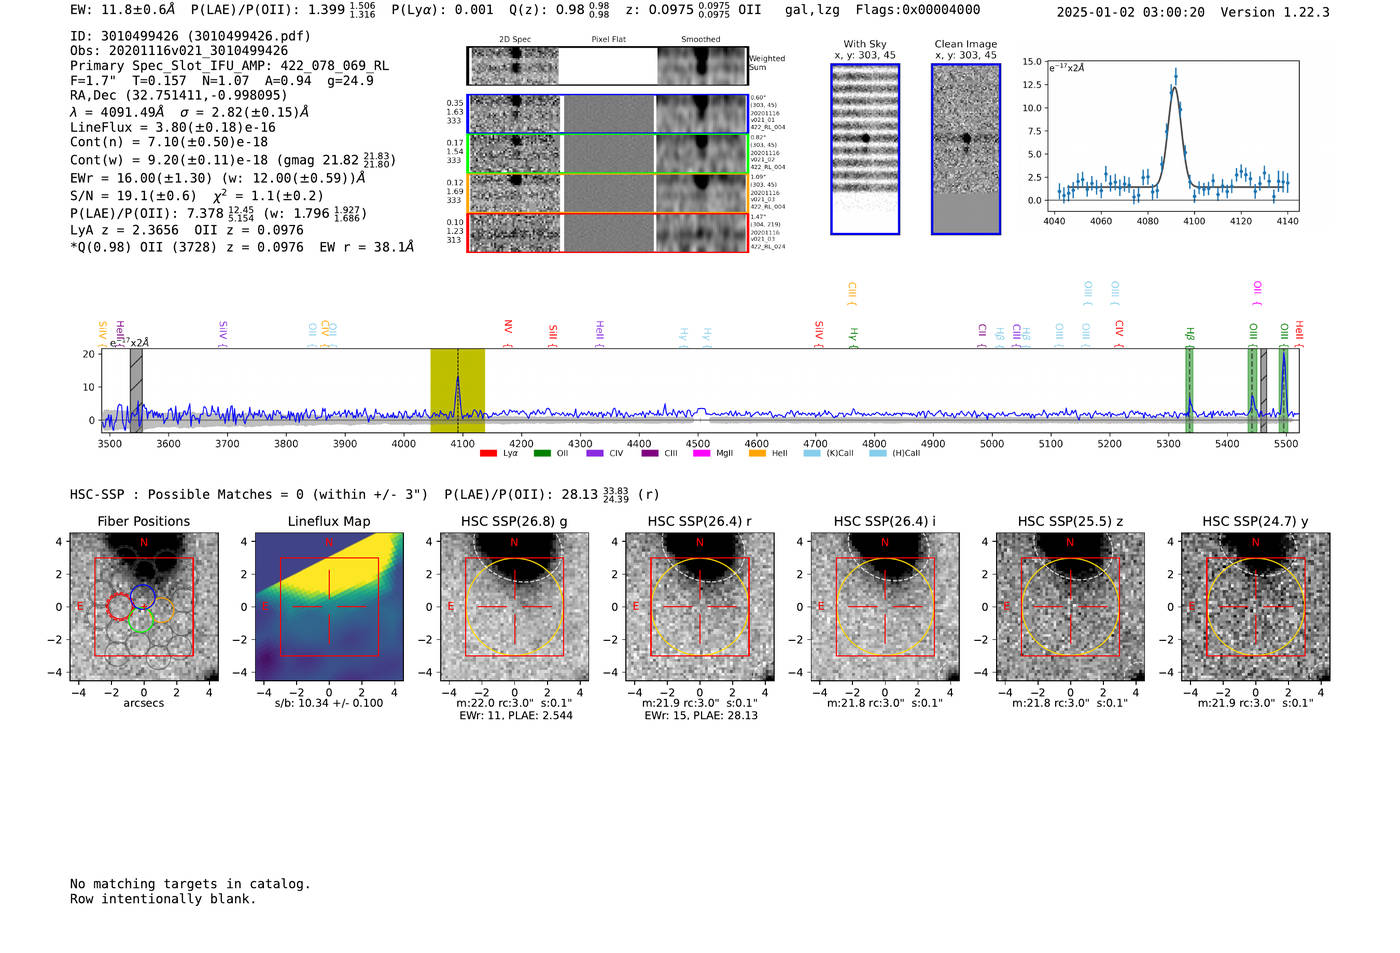Click the 2025-01-02 03:00:20 timestamp
The height and width of the screenshot is (953, 1400).
point(1131,13)
